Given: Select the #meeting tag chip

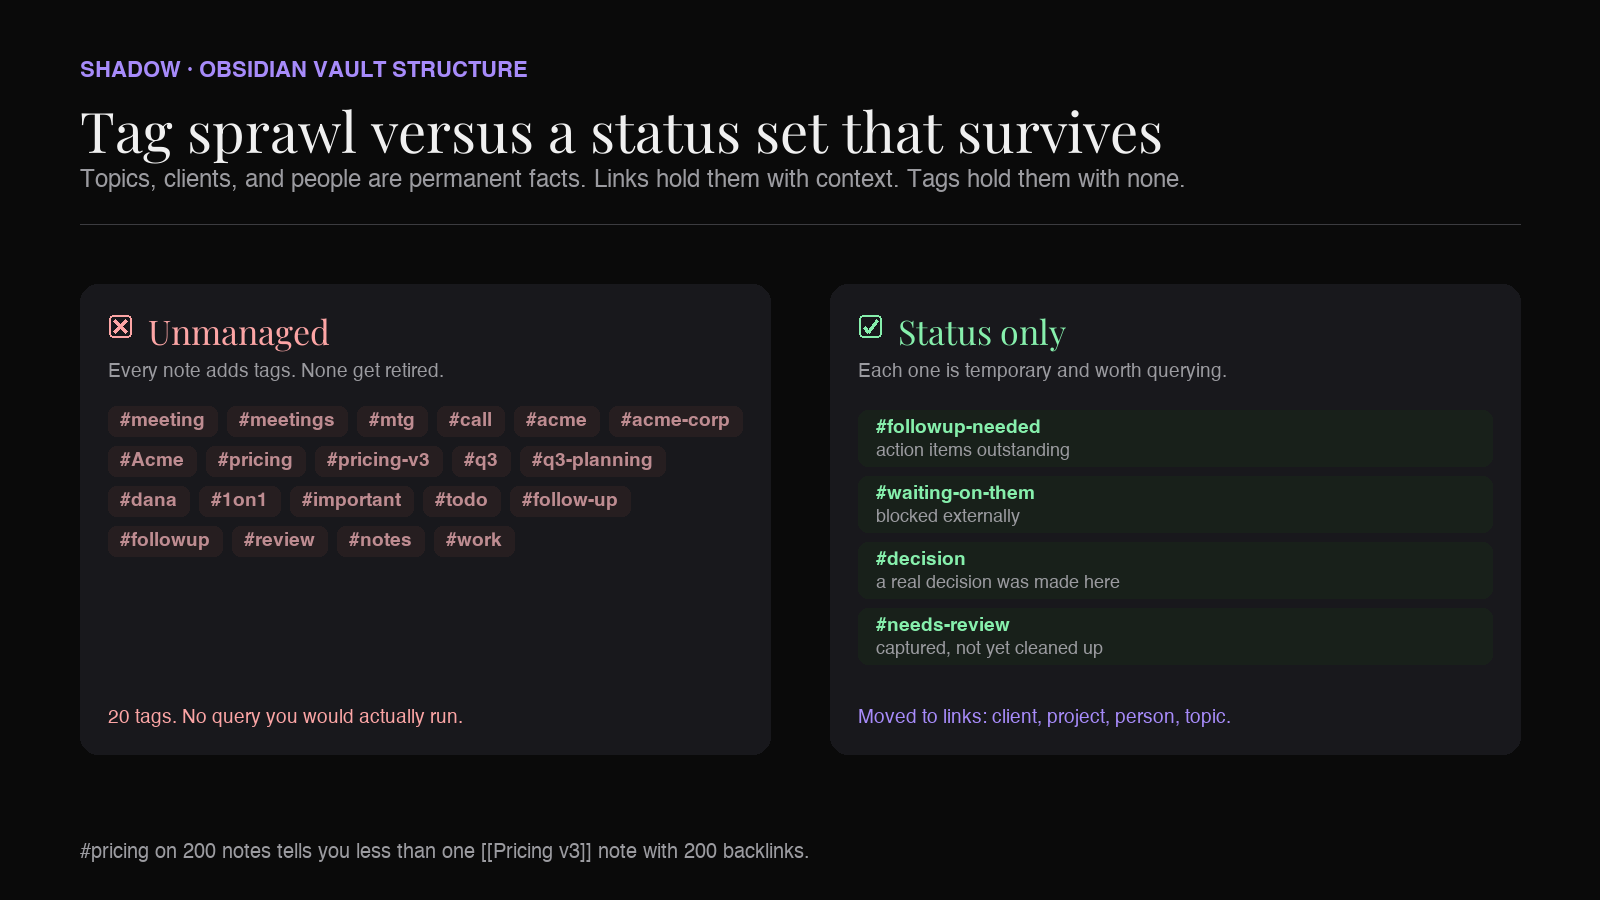Looking at the screenshot, I should (x=162, y=420).
